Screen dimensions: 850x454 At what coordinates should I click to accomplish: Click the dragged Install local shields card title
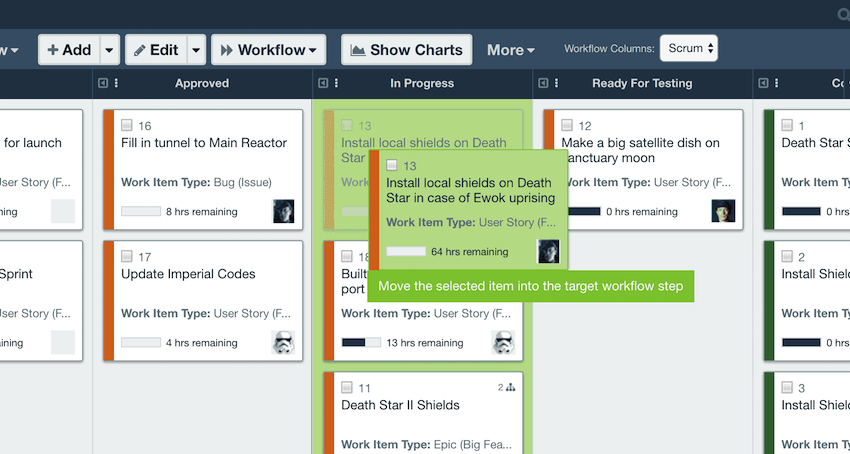(x=471, y=190)
